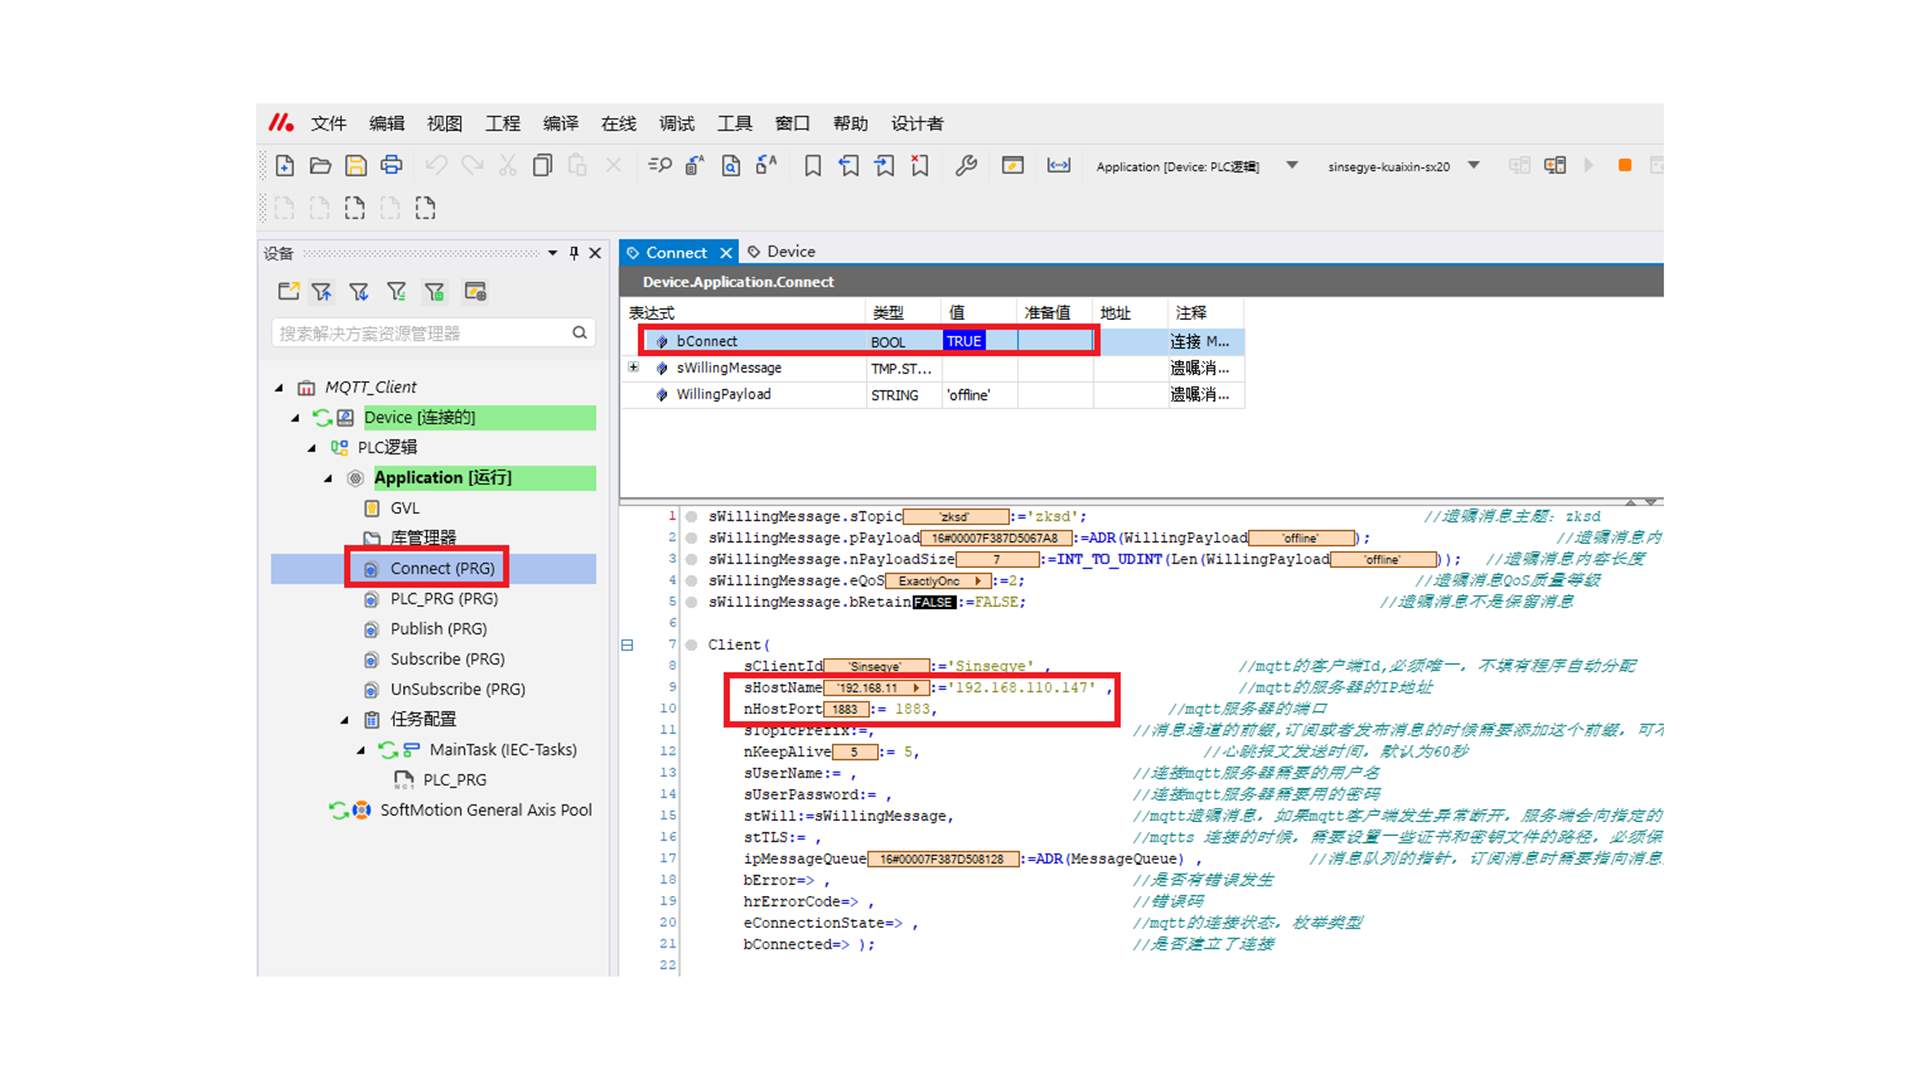Open the 工程 menu
This screenshot has width=1920, height=1080.
[x=502, y=124]
